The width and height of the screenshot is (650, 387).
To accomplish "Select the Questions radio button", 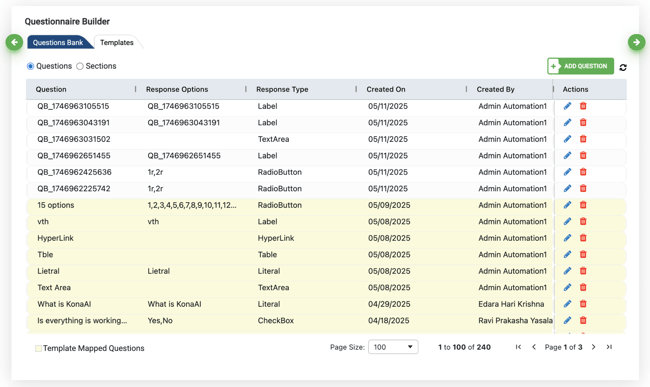I will (30, 66).
